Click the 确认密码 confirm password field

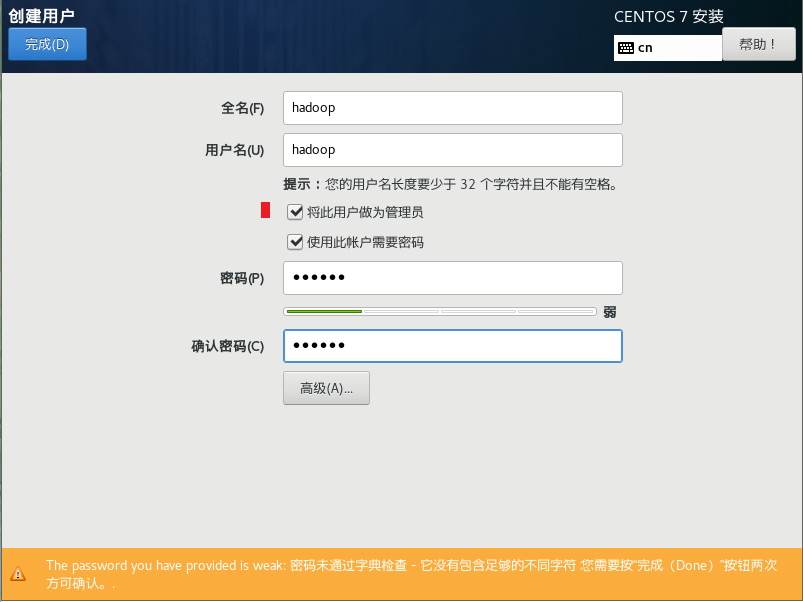(x=453, y=346)
